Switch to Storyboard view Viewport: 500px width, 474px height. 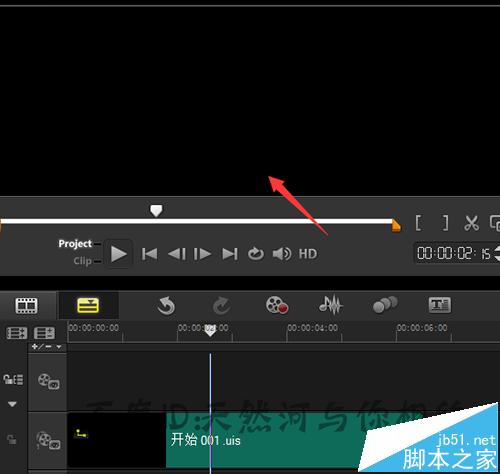pos(26,305)
